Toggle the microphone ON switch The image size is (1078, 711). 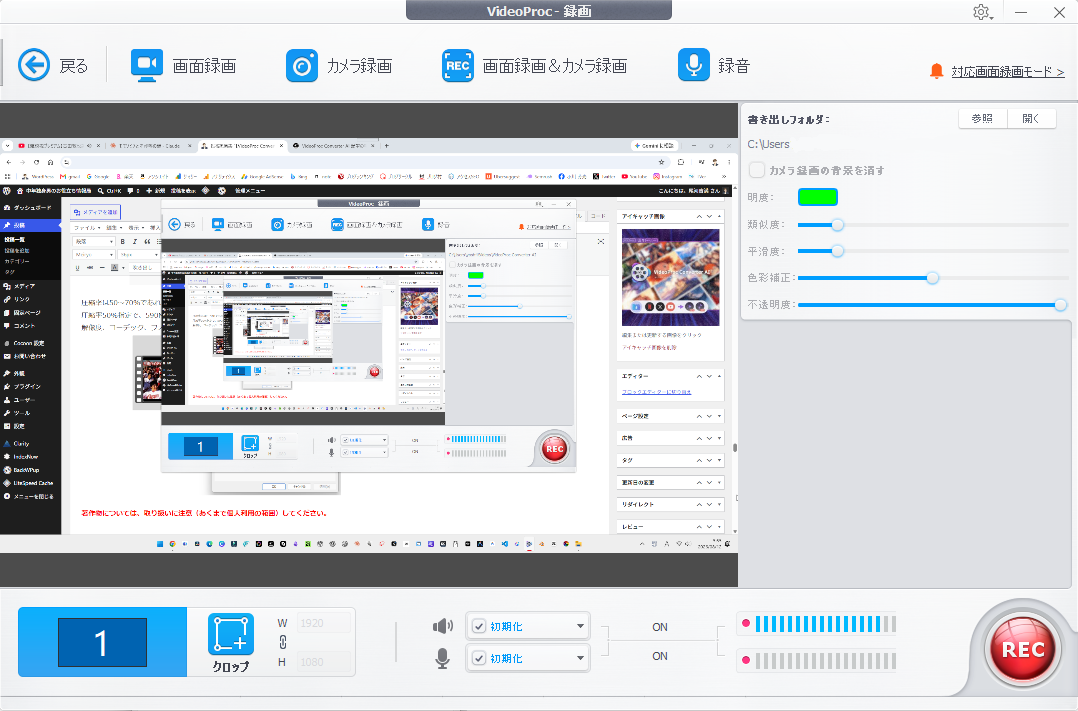coord(659,656)
